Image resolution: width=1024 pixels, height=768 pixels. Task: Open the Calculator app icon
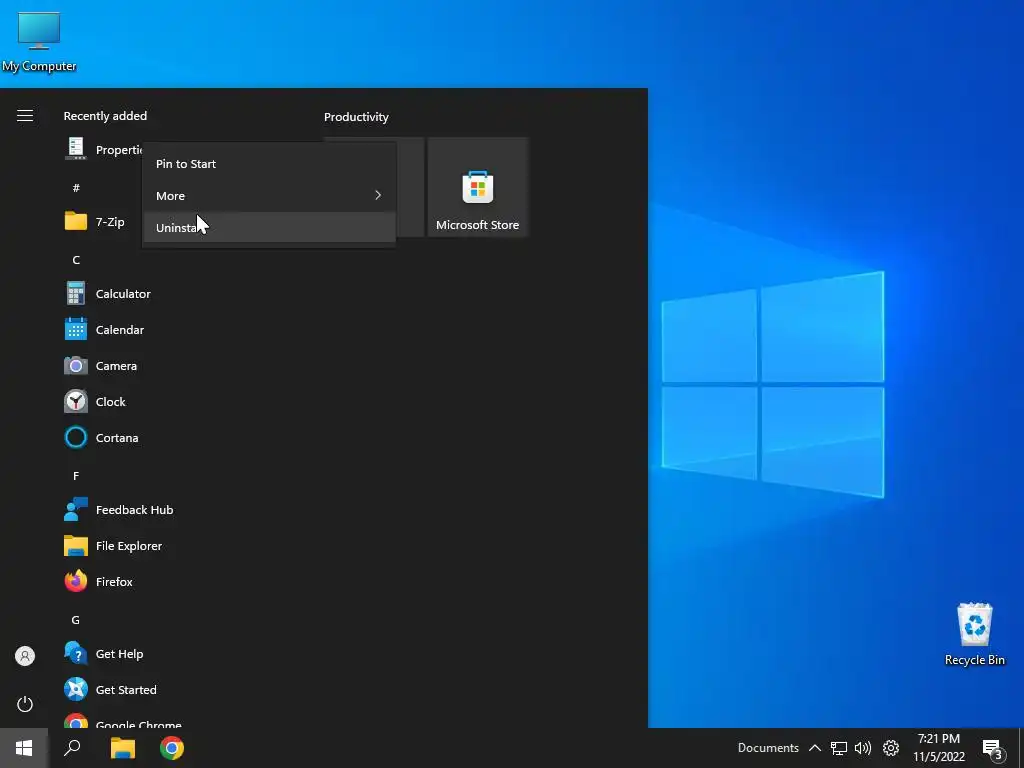coord(76,293)
